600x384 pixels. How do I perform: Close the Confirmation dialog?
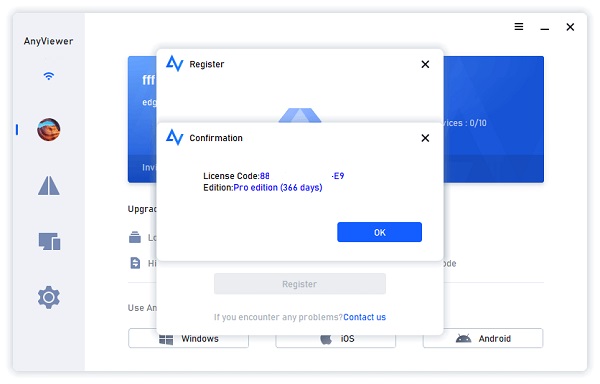coord(425,138)
